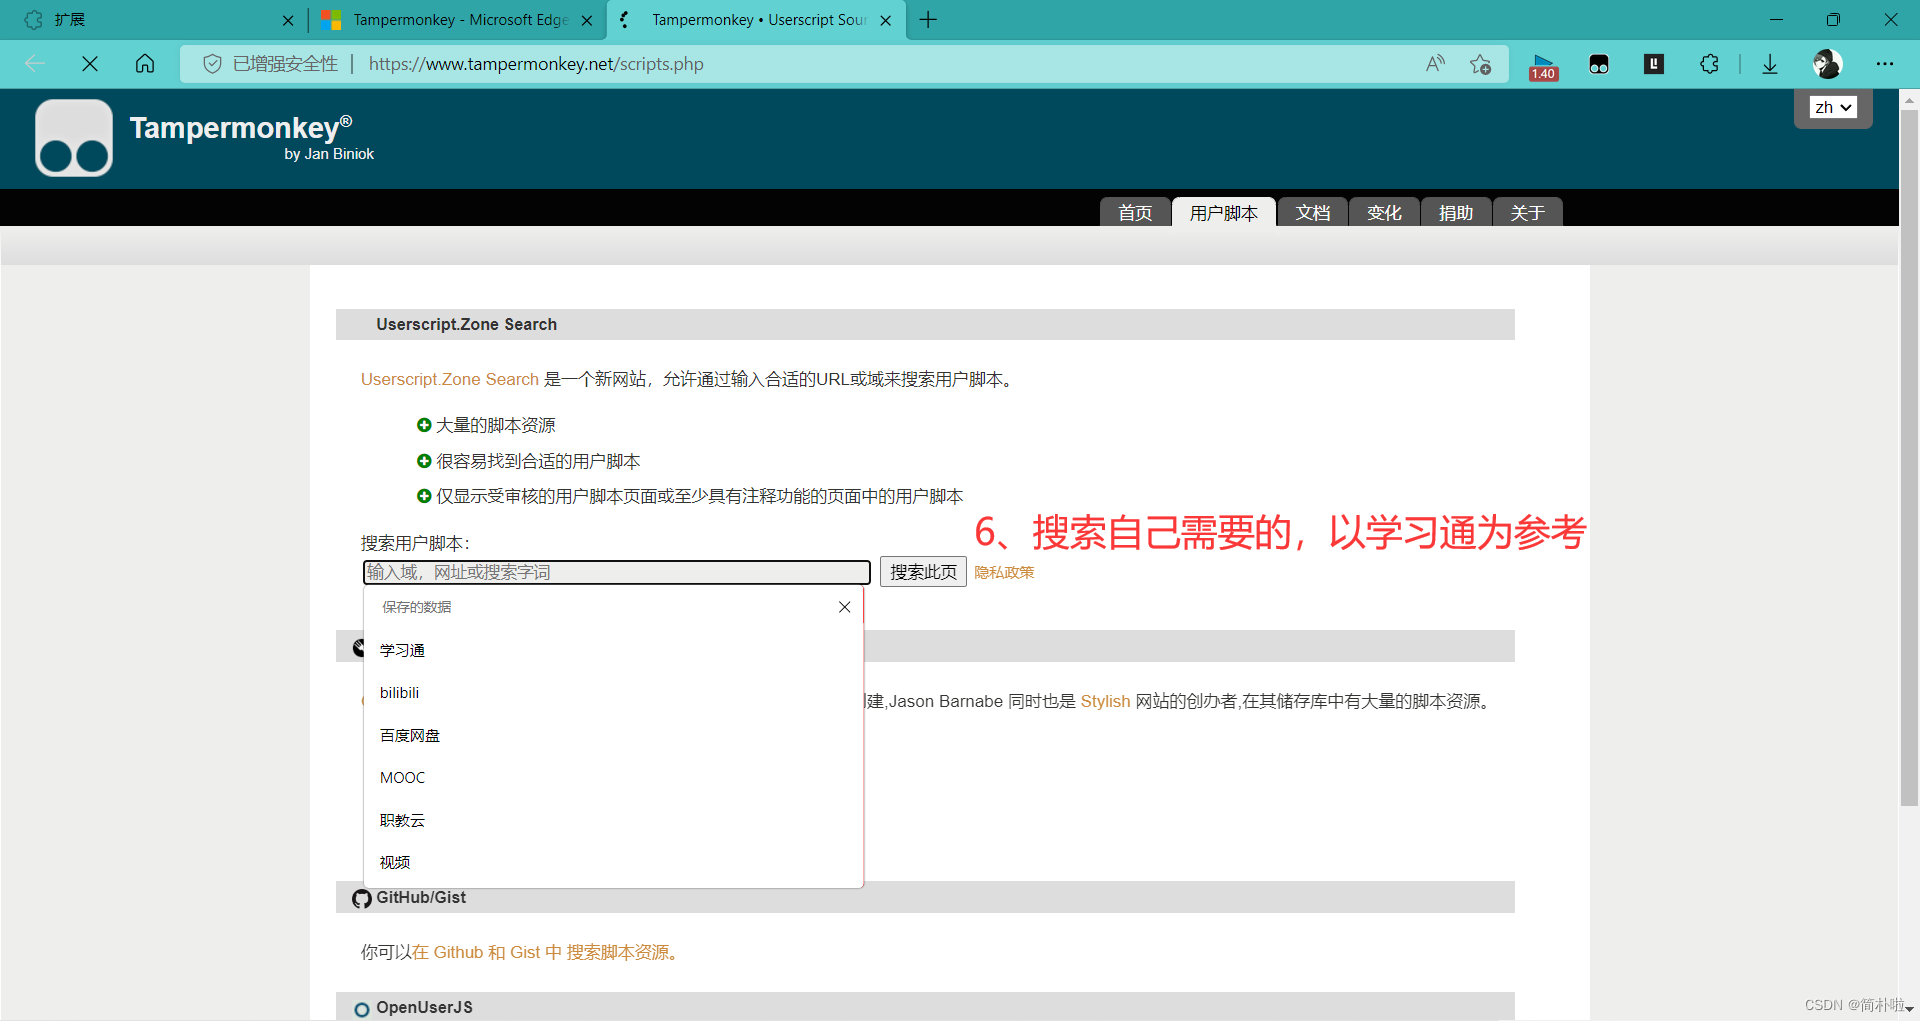This screenshot has height=1021, width=1920.
Task: Choose 学习通 from saved suggestions
Action: 613,650
